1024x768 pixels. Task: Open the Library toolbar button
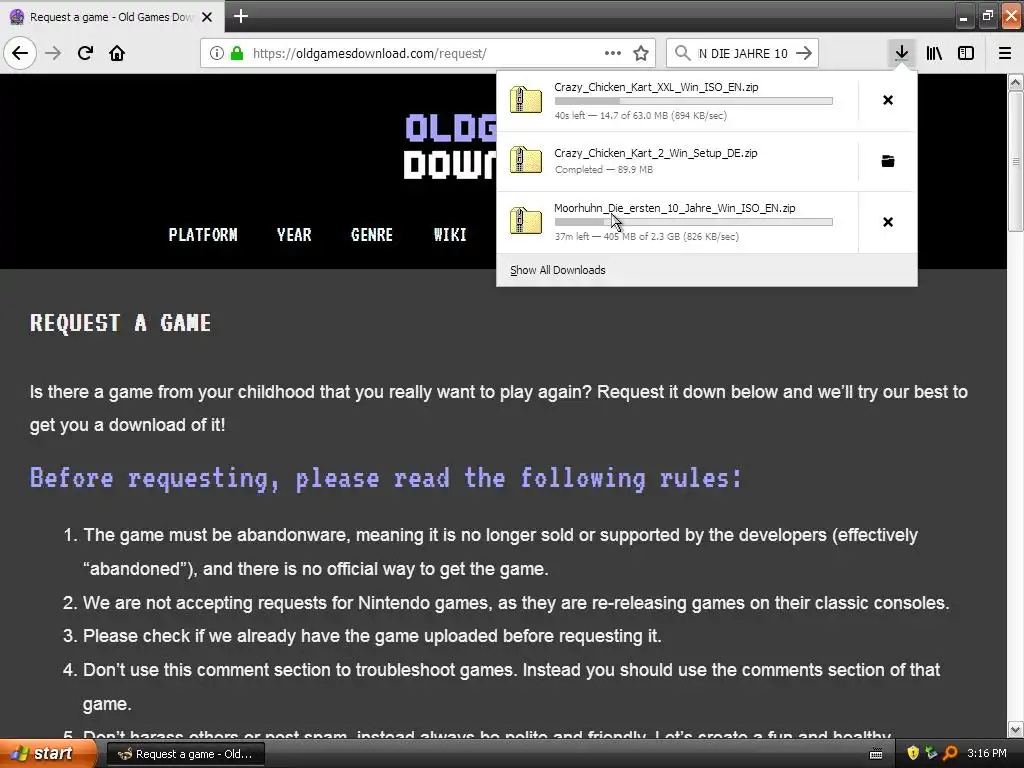coord(934,53)
